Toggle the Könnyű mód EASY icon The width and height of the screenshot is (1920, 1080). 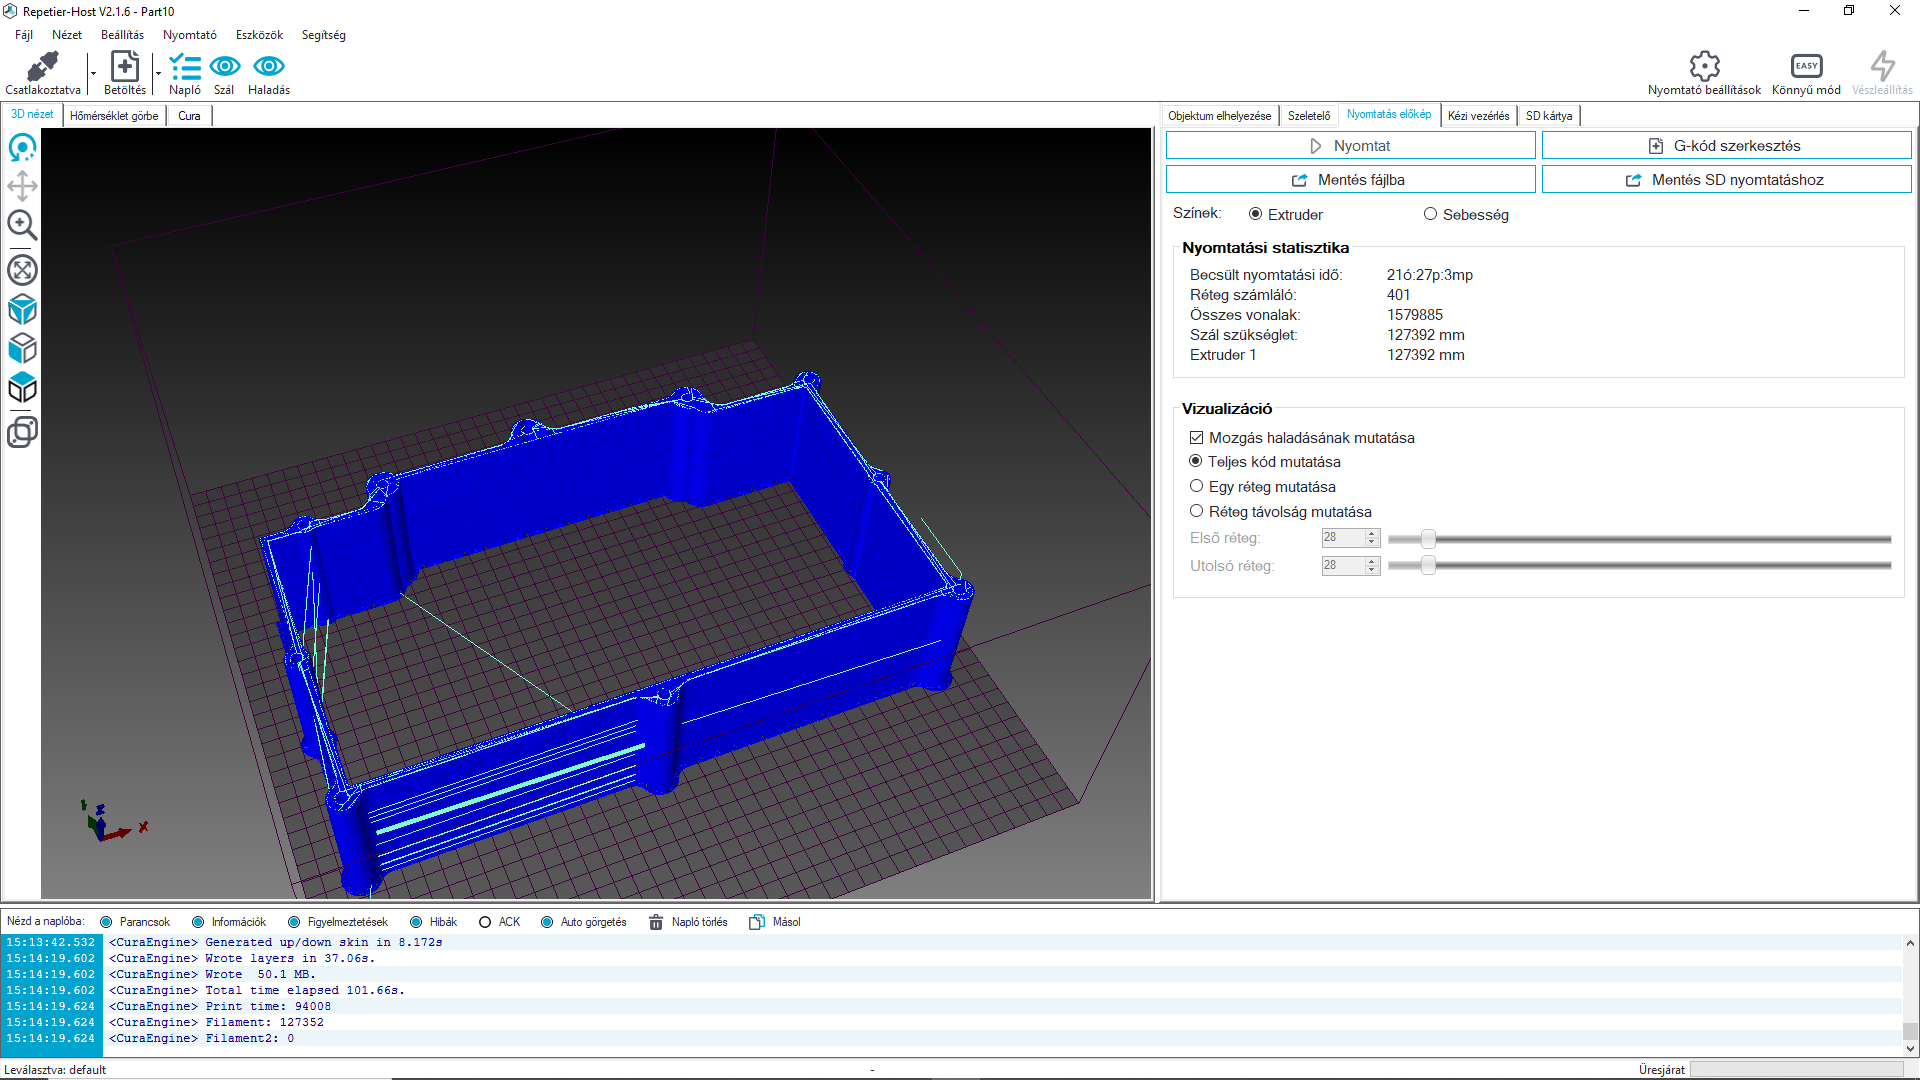1806,67
